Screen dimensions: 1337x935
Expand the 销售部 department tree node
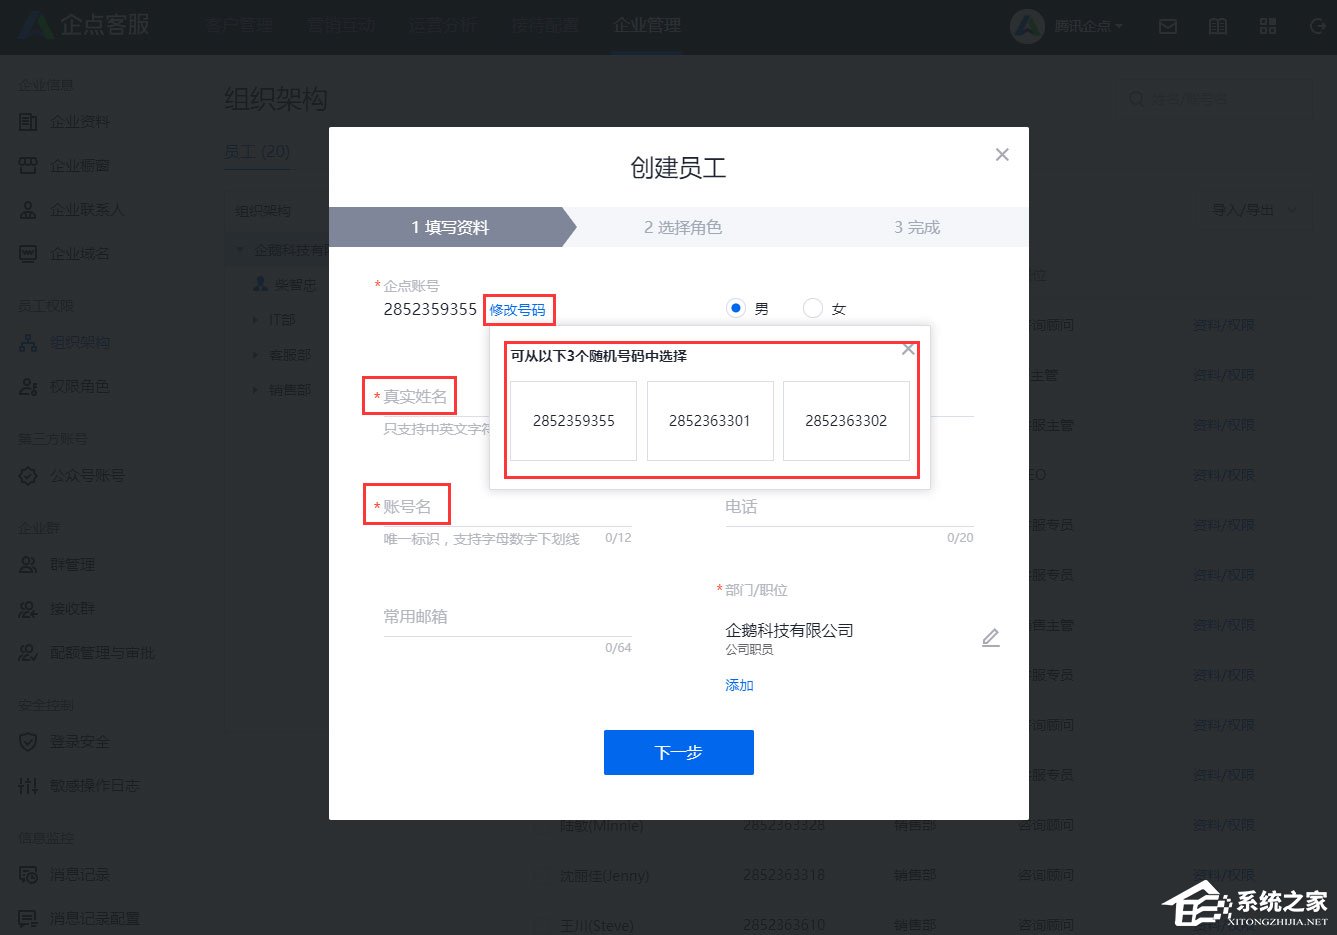coord(256,390)
